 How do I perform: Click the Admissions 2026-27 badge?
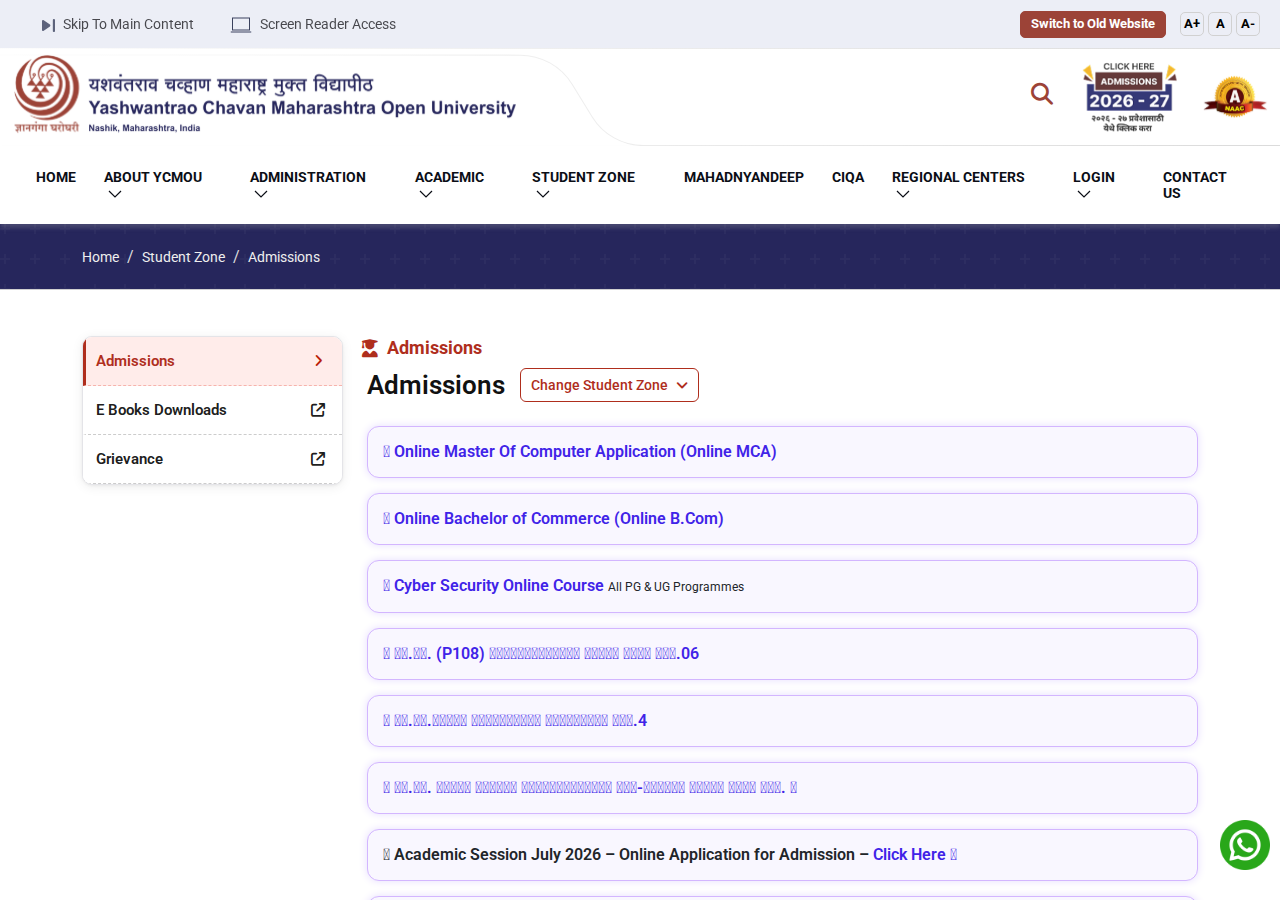1130,97
